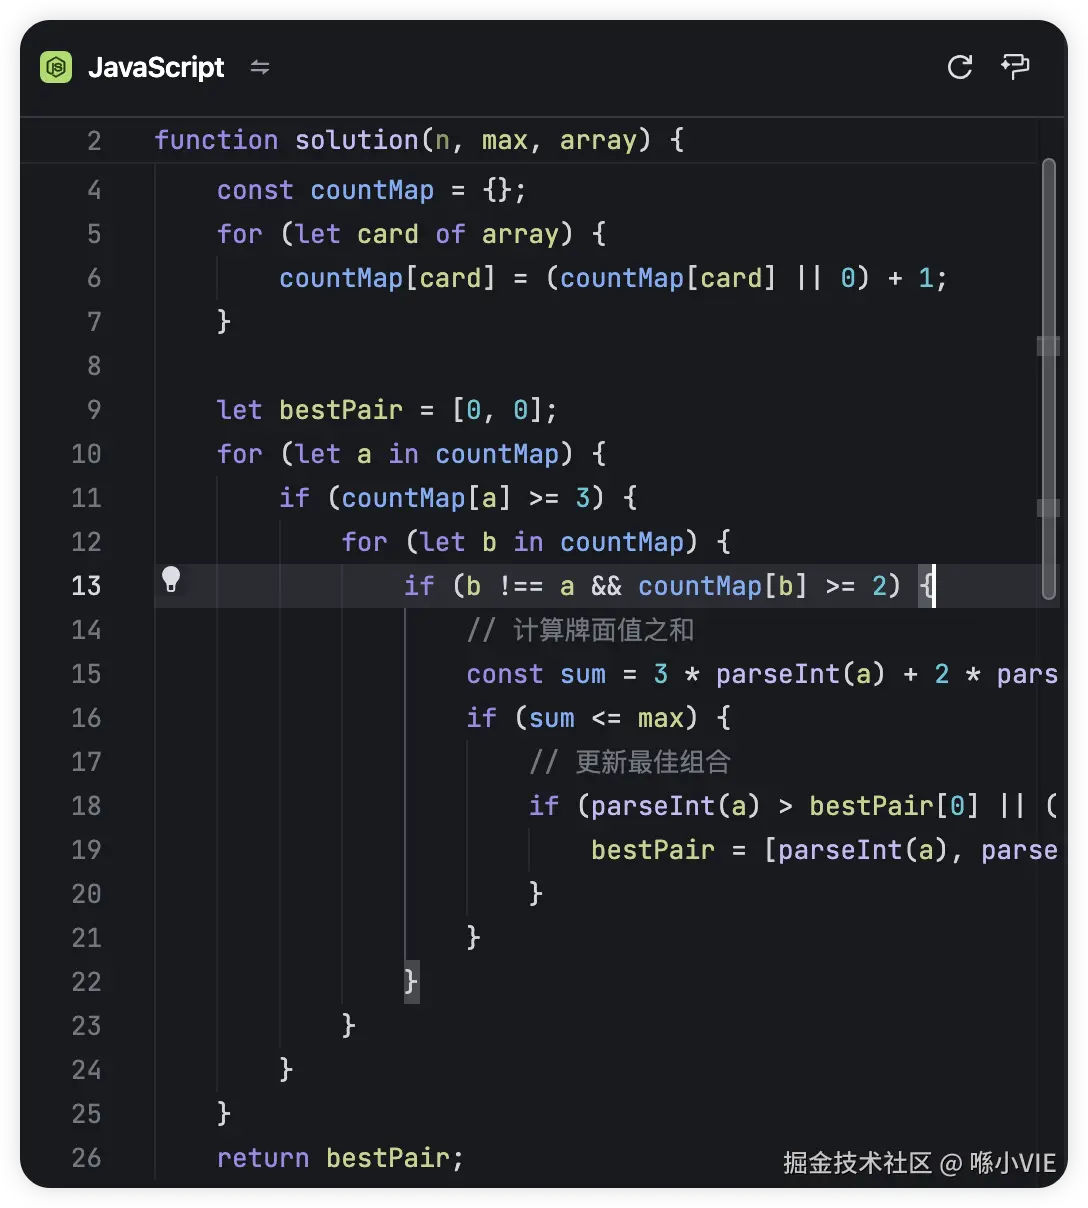Viewport: 1088px width, 1208px height.
Task: Click the solution function name
Action: click(356, 140)
